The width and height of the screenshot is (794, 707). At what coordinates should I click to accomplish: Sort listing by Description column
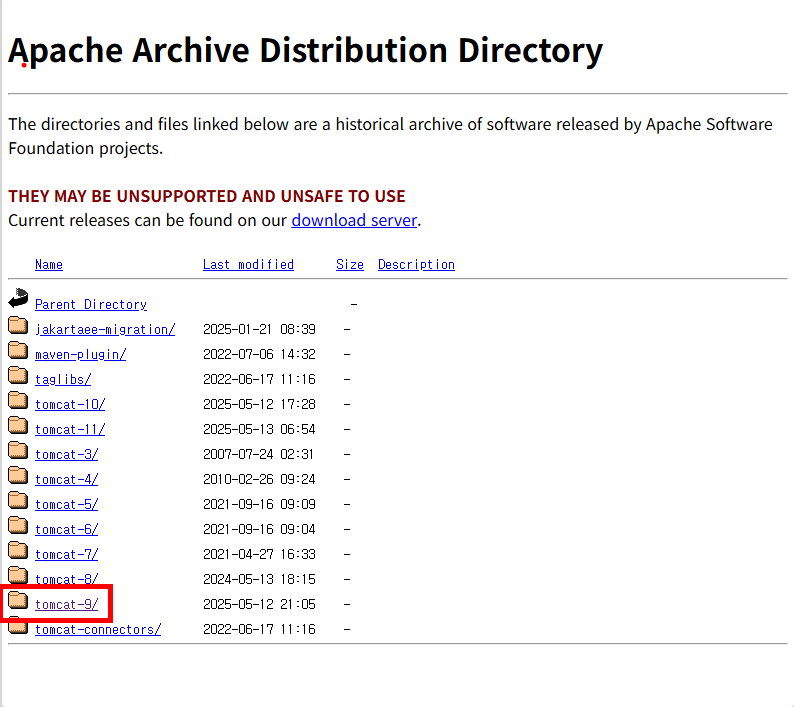(x=416, y=264)
